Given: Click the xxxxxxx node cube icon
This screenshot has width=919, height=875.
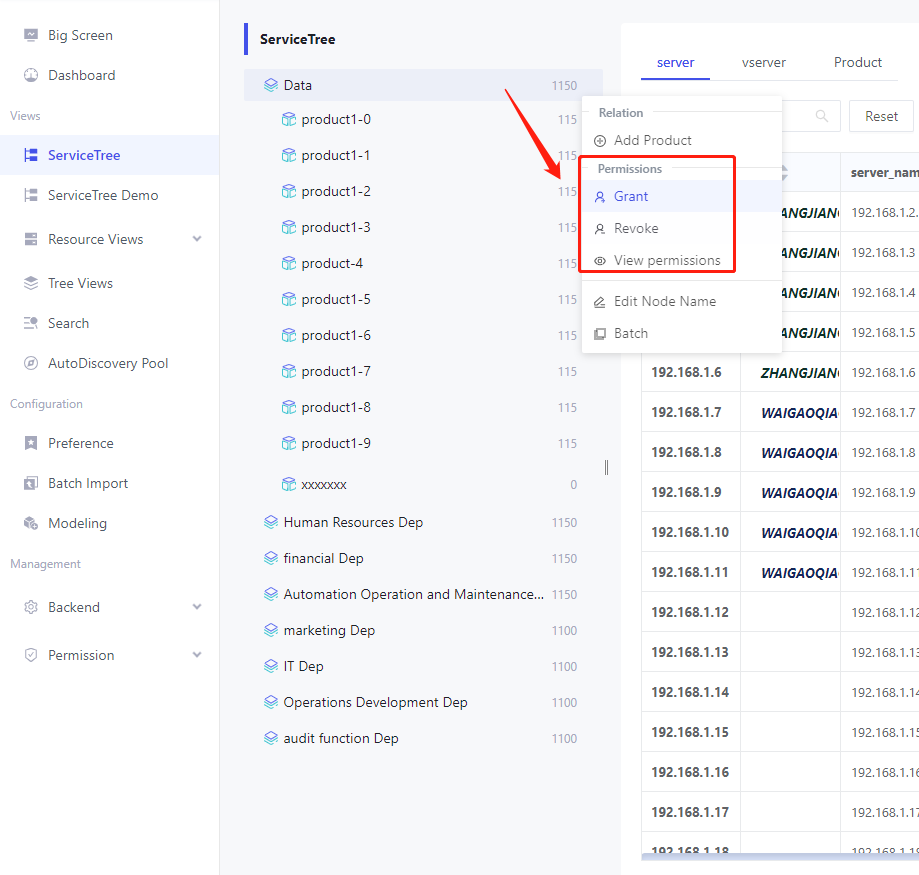Looking at the screenshot, I should tap(289, 484).
